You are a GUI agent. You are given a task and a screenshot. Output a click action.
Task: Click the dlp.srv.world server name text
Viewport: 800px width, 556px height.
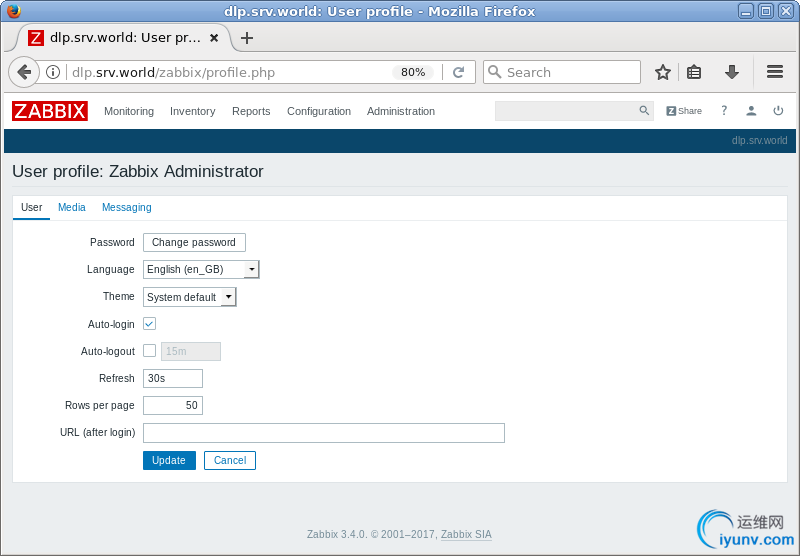759,140
